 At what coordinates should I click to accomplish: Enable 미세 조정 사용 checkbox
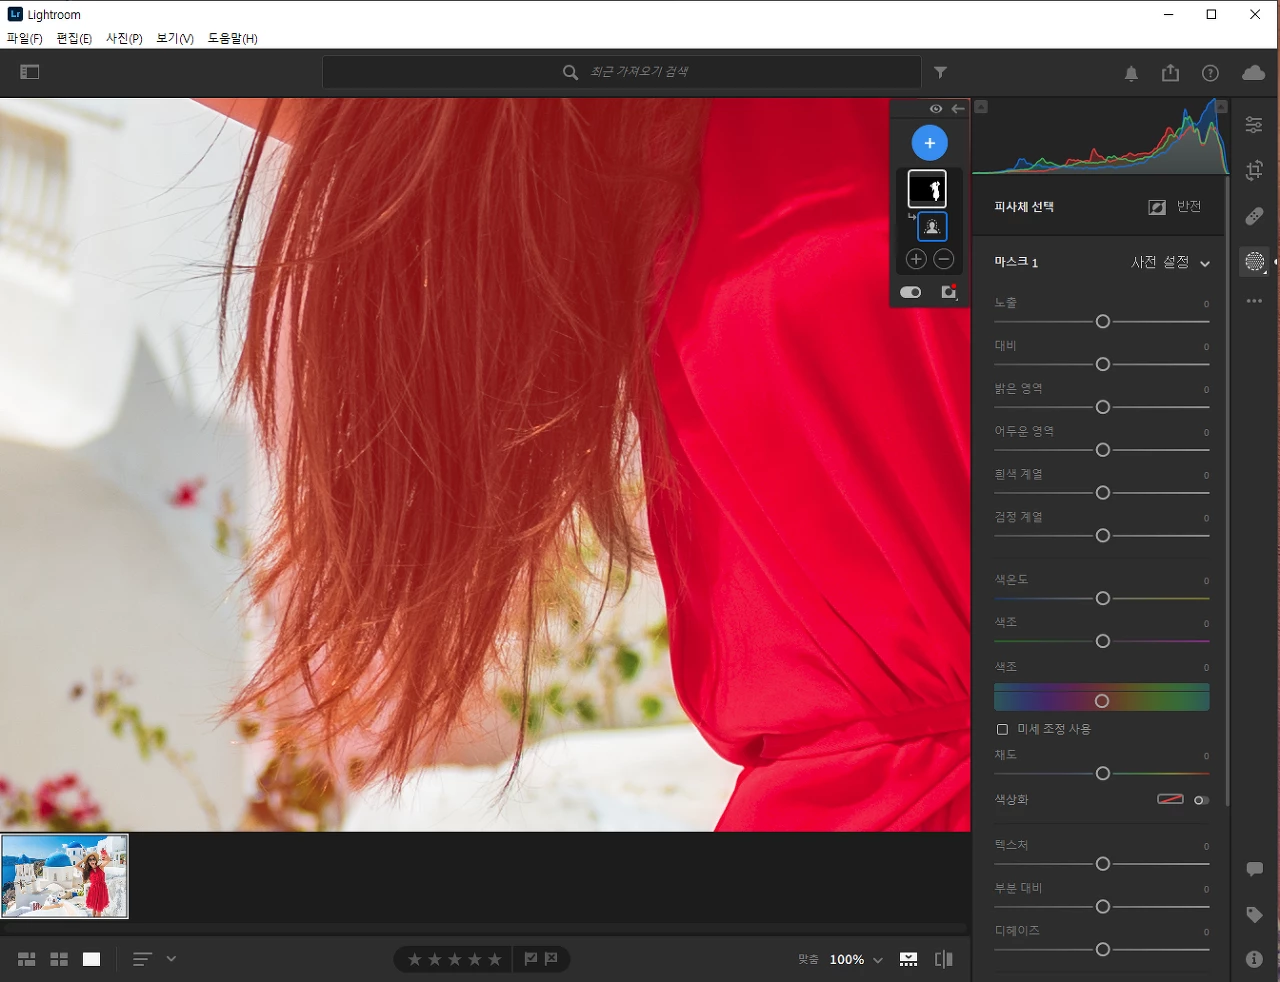point(1002,729)
